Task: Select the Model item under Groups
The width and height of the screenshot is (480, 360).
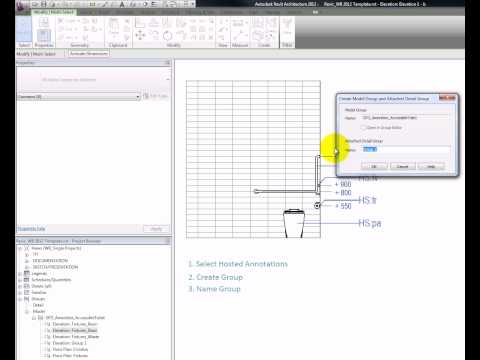Action: coord(39,311)
